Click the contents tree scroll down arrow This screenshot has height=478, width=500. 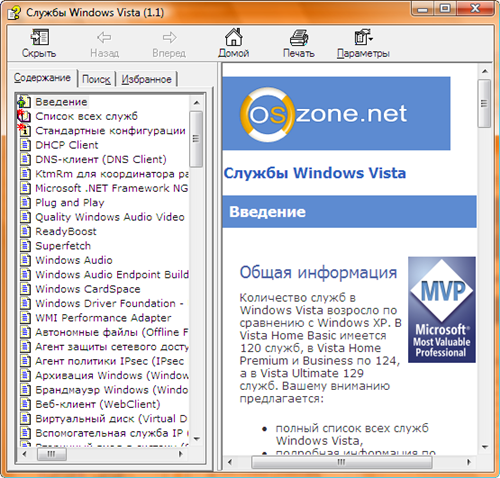click(196, 439)
